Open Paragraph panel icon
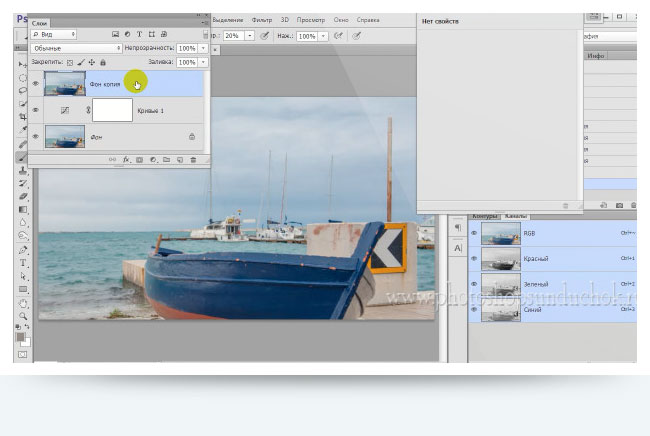Screen dimensions: 650x436 pyautogui.click(x=458, y=228)
